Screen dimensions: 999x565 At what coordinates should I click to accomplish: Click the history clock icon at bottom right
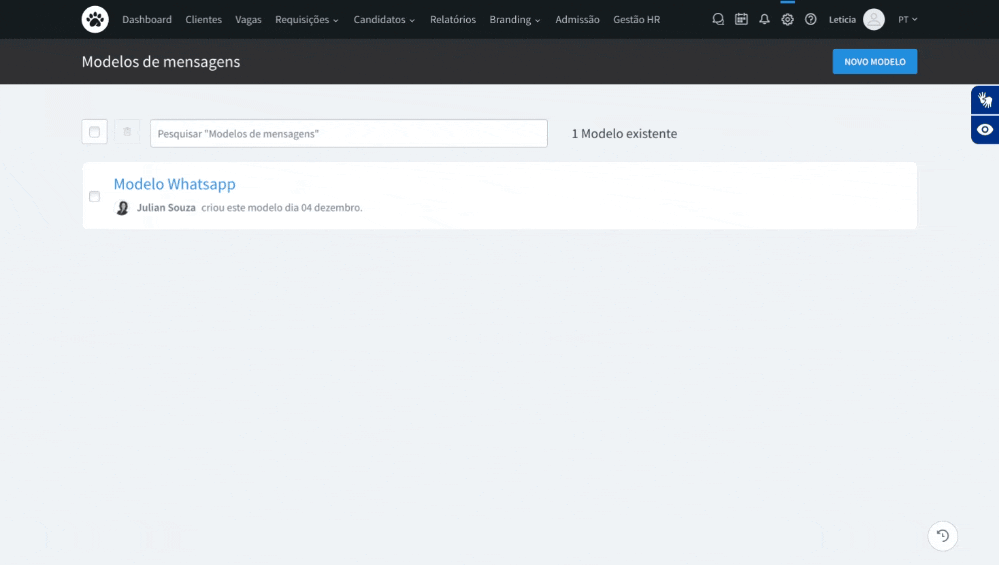[942, 536]
